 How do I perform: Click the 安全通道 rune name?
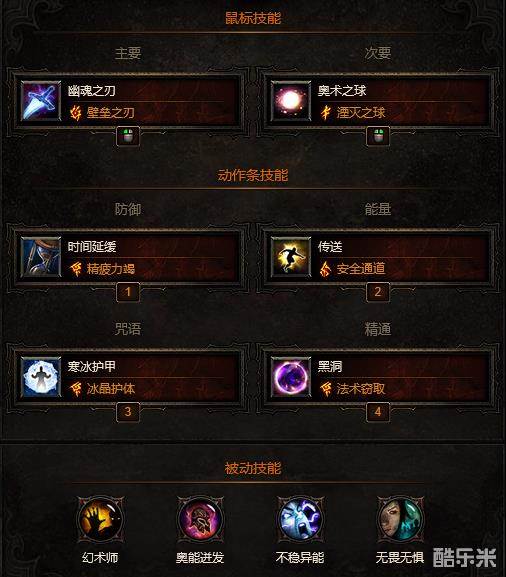coord(361,269)
